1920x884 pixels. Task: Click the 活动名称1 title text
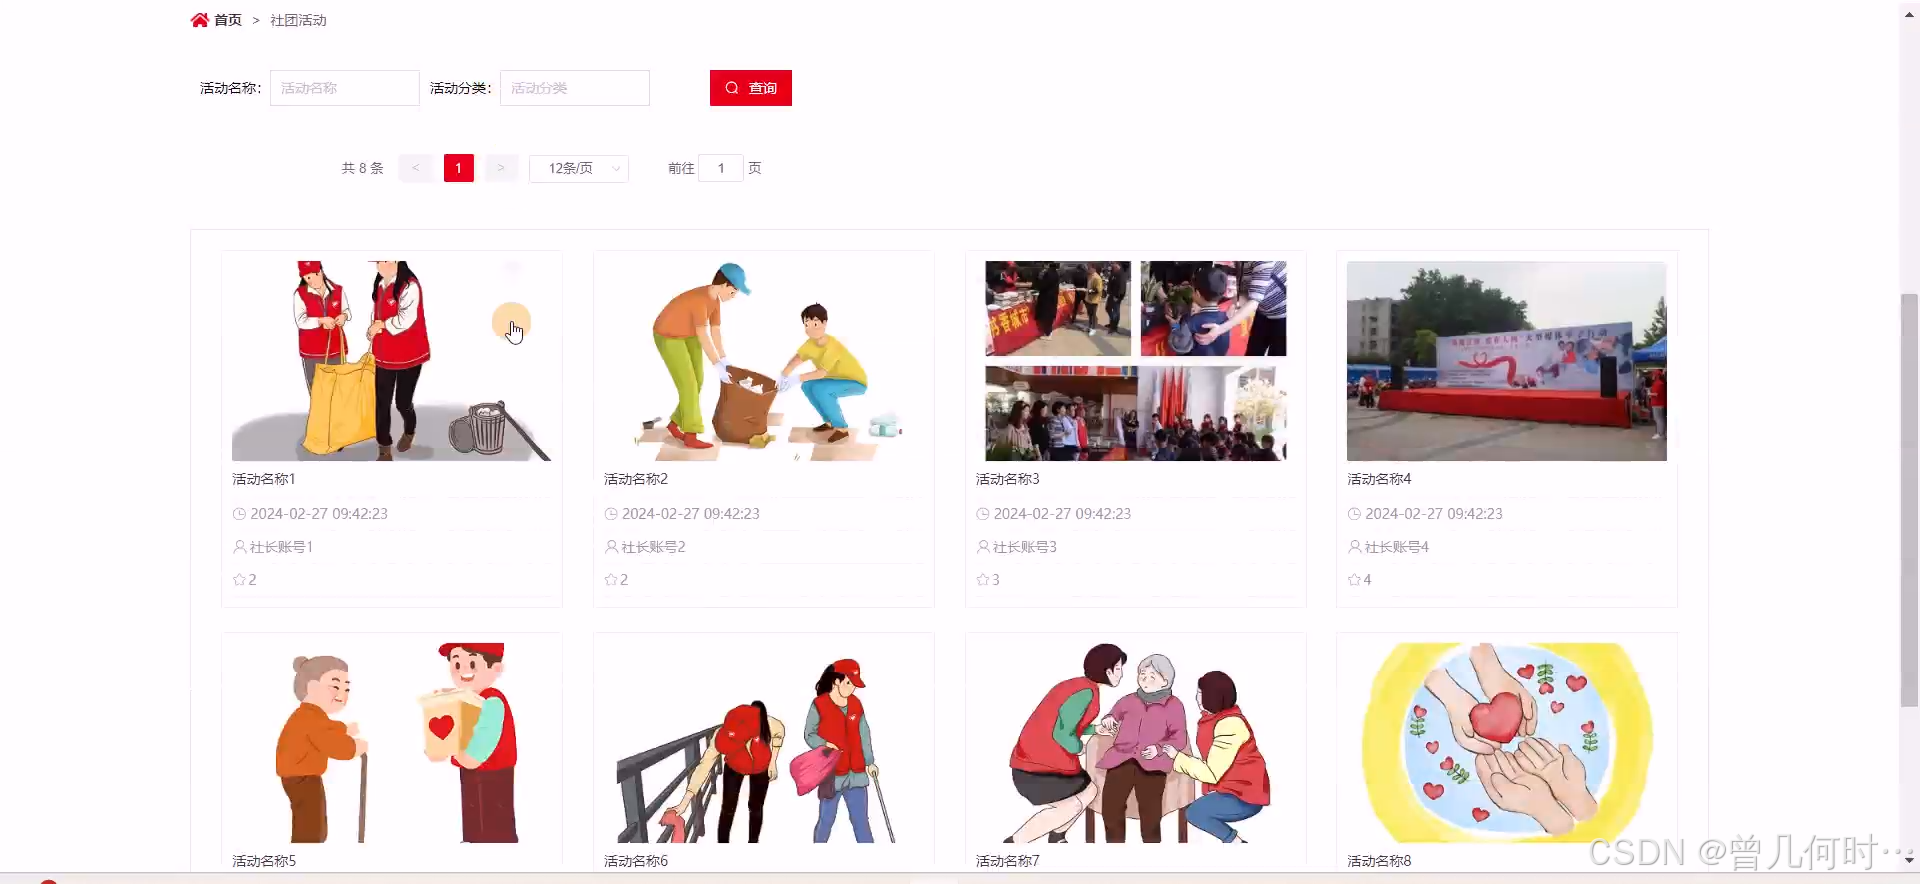click(x=264, y=479)
